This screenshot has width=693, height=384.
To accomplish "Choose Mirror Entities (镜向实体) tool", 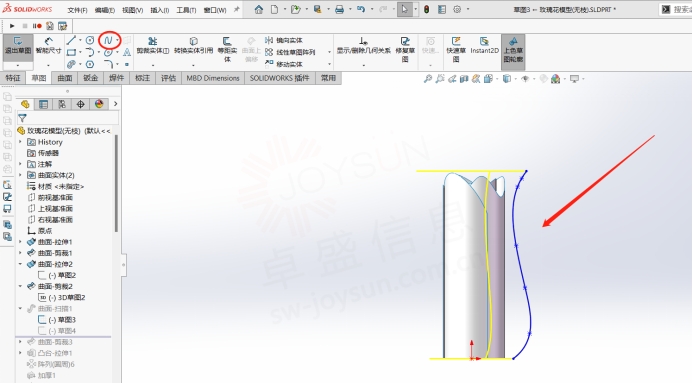I will coord(284,40).
